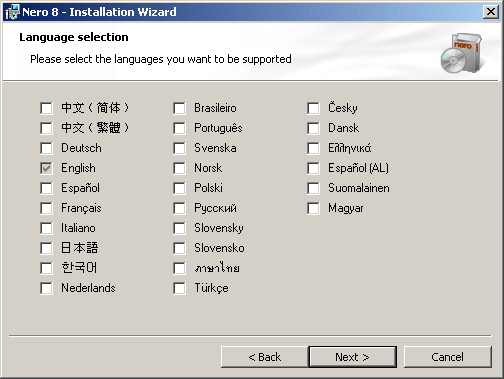Go back with the Back button
Screen dimensions: 504x379
coord(265,357)
